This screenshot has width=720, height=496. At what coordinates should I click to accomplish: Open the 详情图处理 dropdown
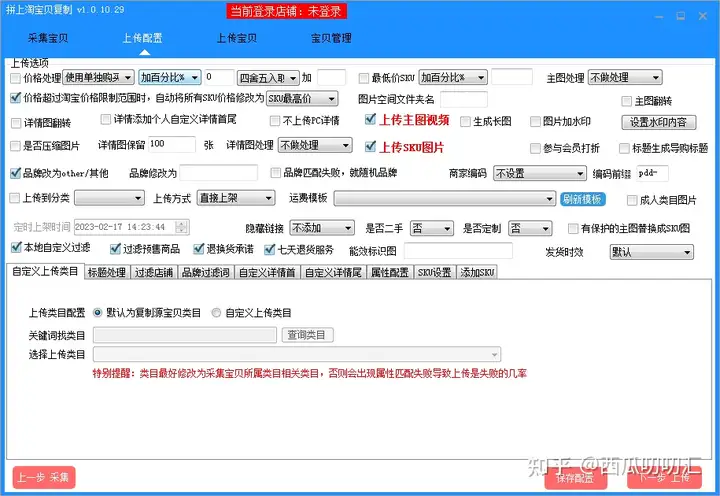click(315, 145)
